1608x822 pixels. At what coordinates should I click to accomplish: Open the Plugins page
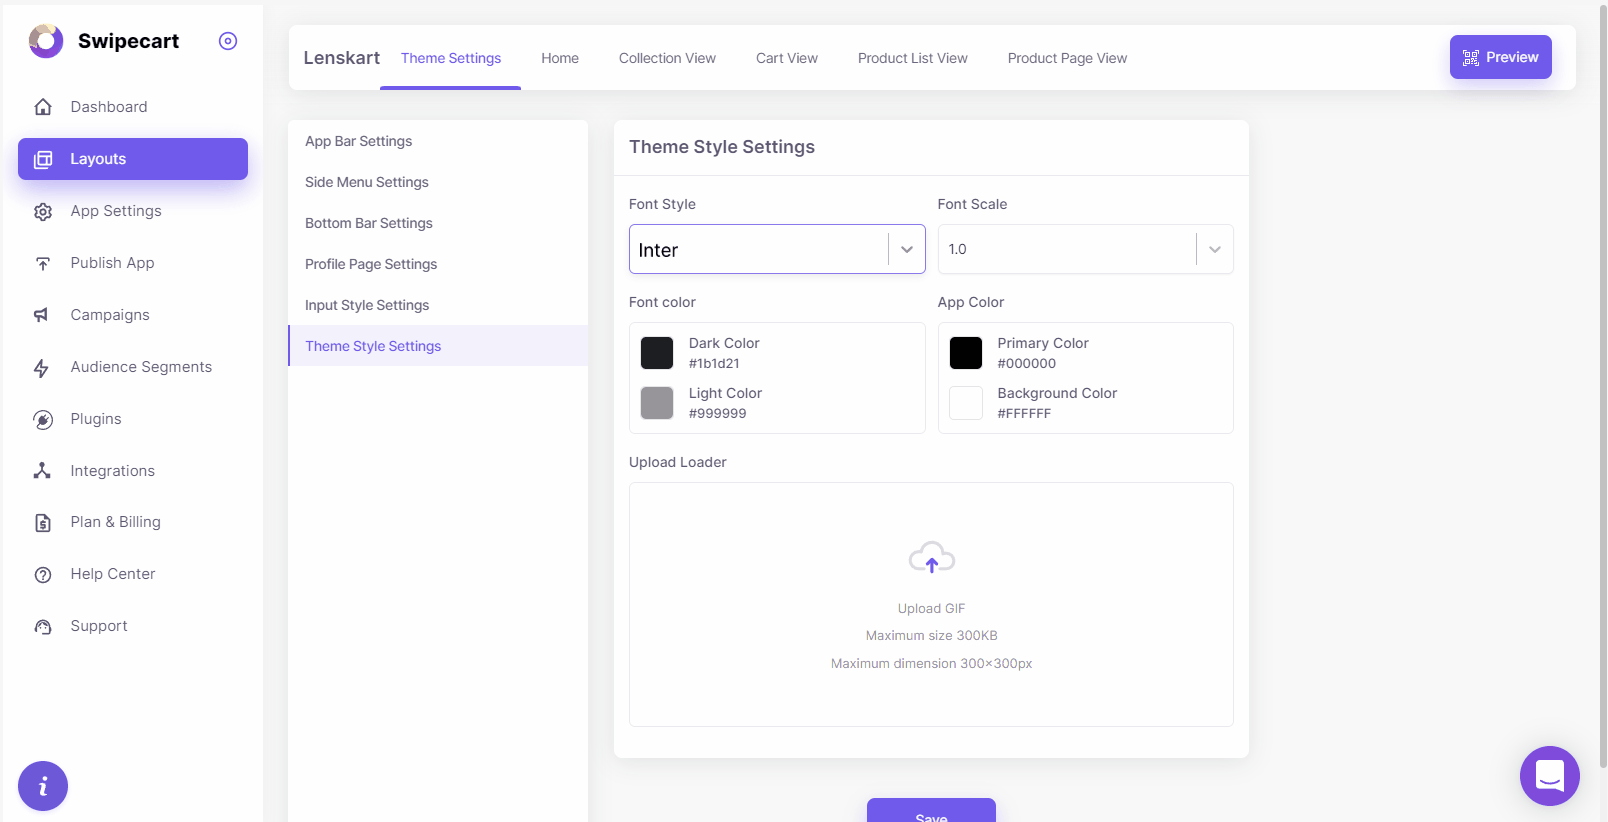[133, 419]
